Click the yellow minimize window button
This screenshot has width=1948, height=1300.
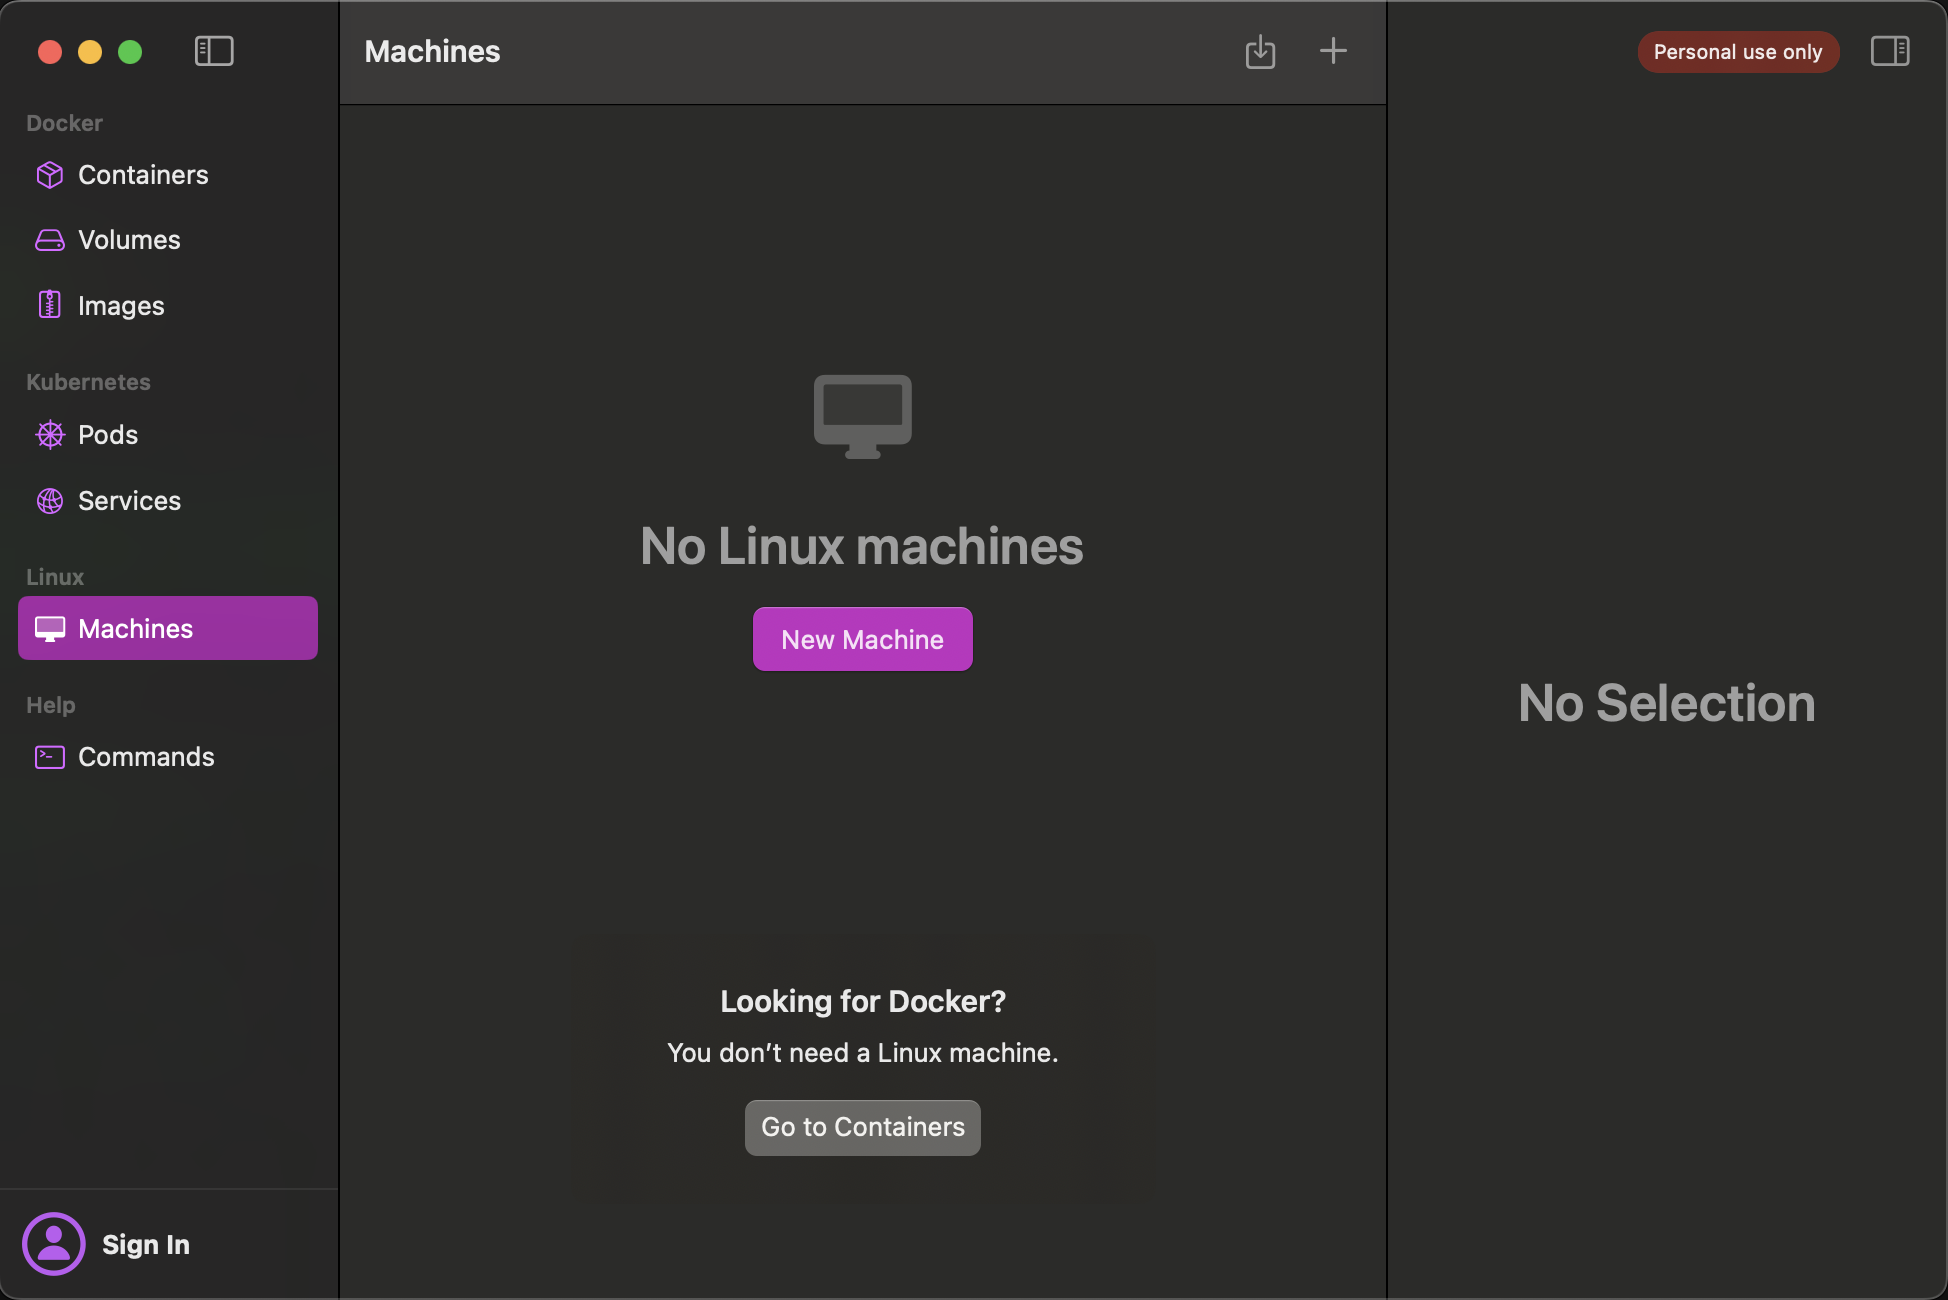click(90, 52)
